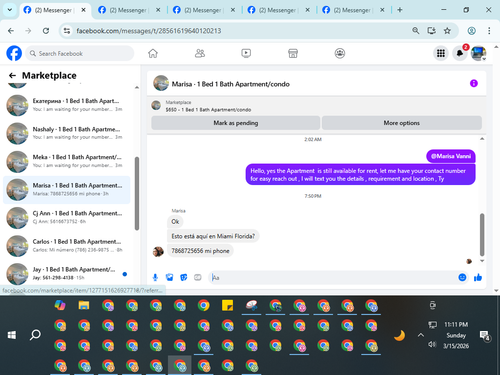Screen dimensions: 500x375
Task: Open the tab search dropdown chevron
Action: tap(10, 10)
